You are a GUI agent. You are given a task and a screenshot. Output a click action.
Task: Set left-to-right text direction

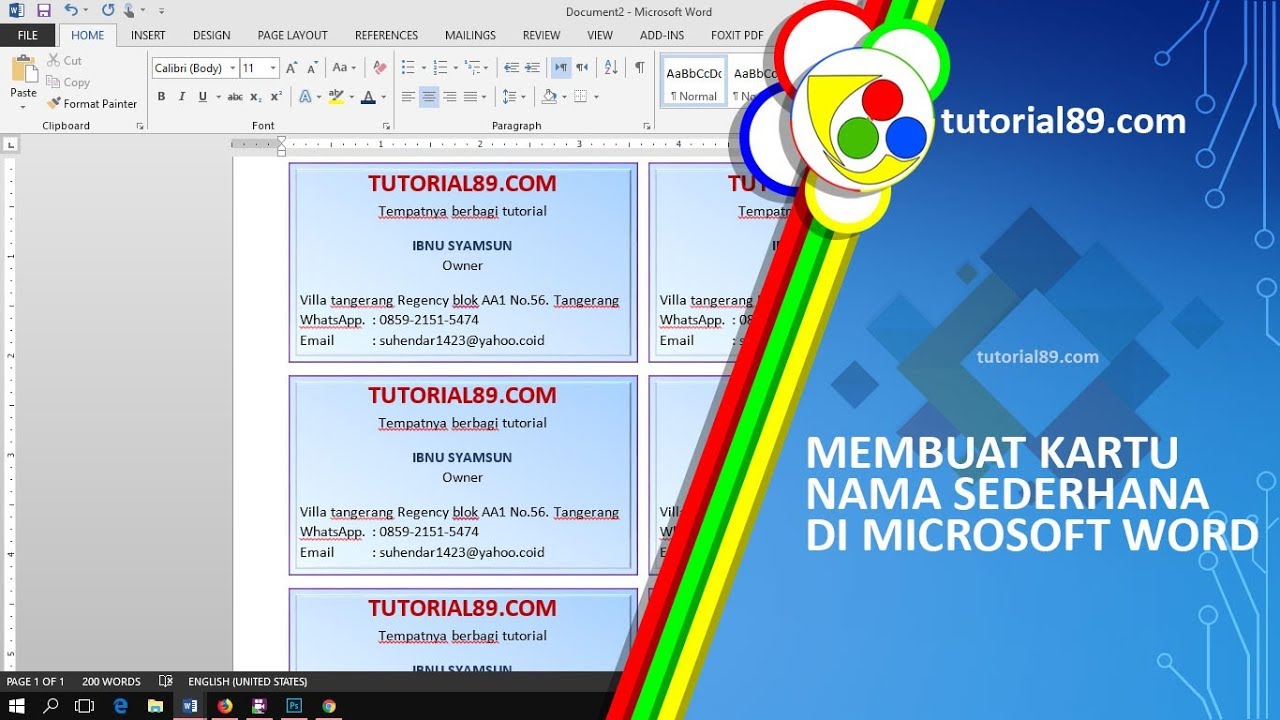pos(561,68)
